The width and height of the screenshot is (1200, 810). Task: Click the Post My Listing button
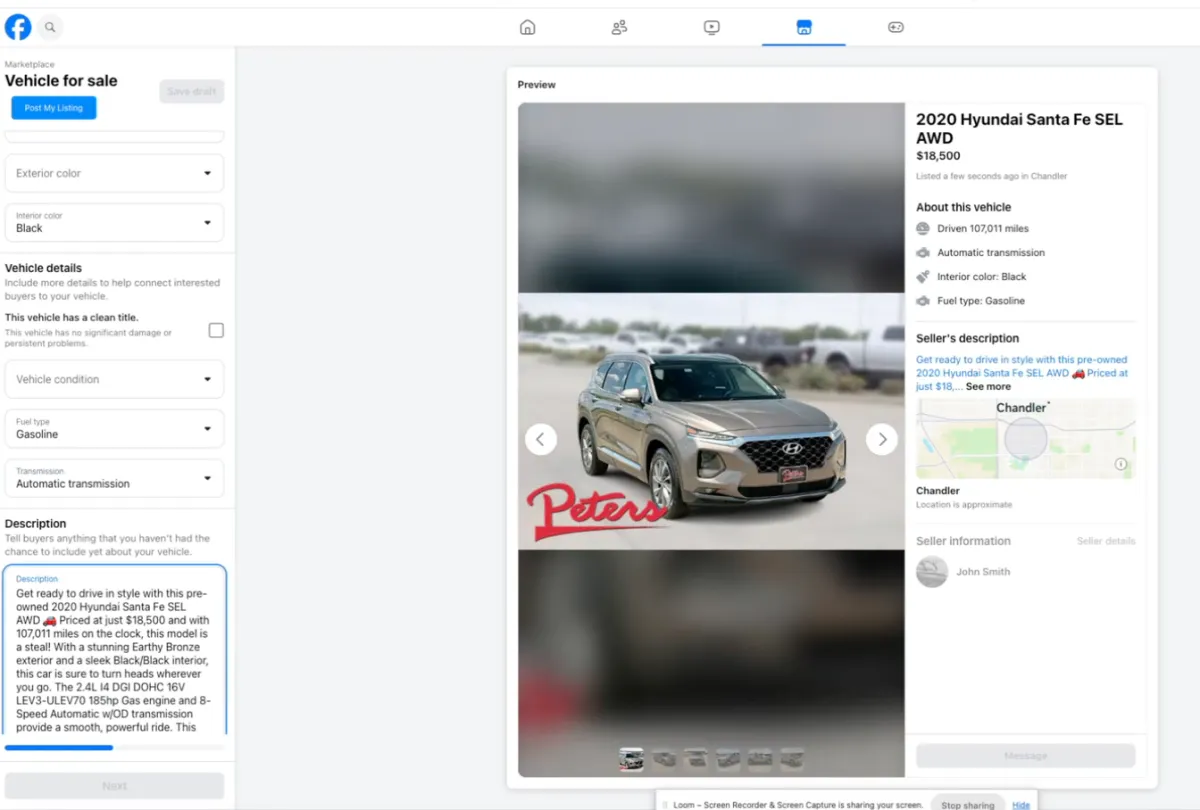pos(54,108)
